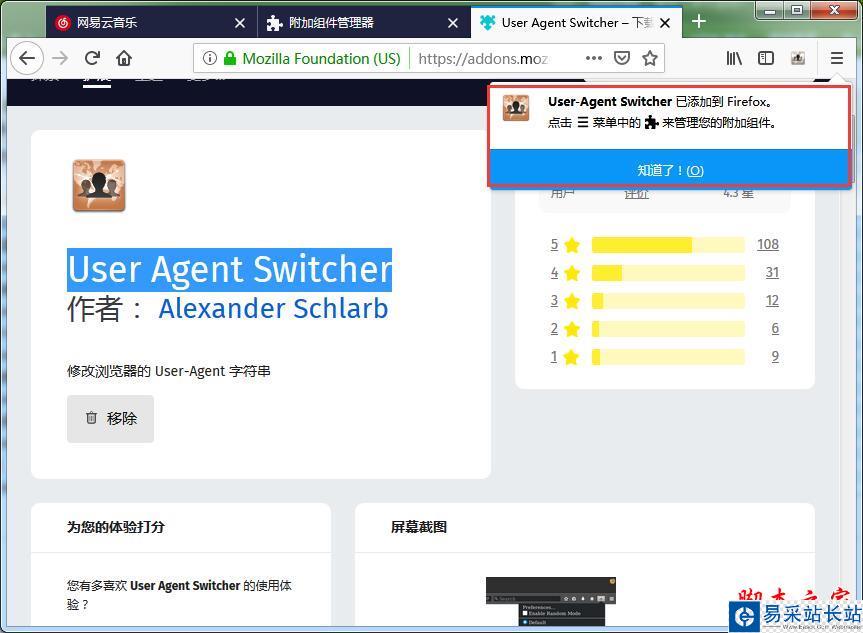
Task: View 2-star reviews
Action: pyautogui.click(x=565, y=329)
